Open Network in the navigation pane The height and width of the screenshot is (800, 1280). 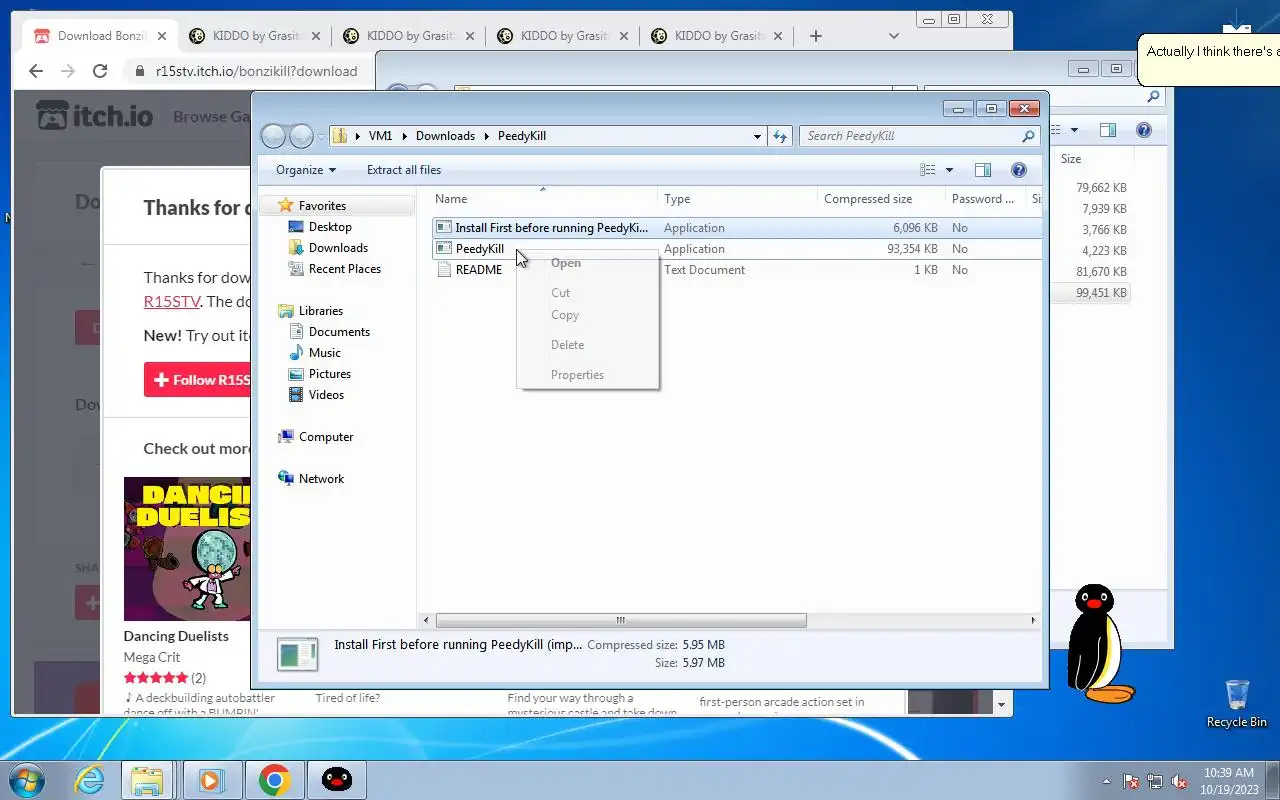pos(321,479)
